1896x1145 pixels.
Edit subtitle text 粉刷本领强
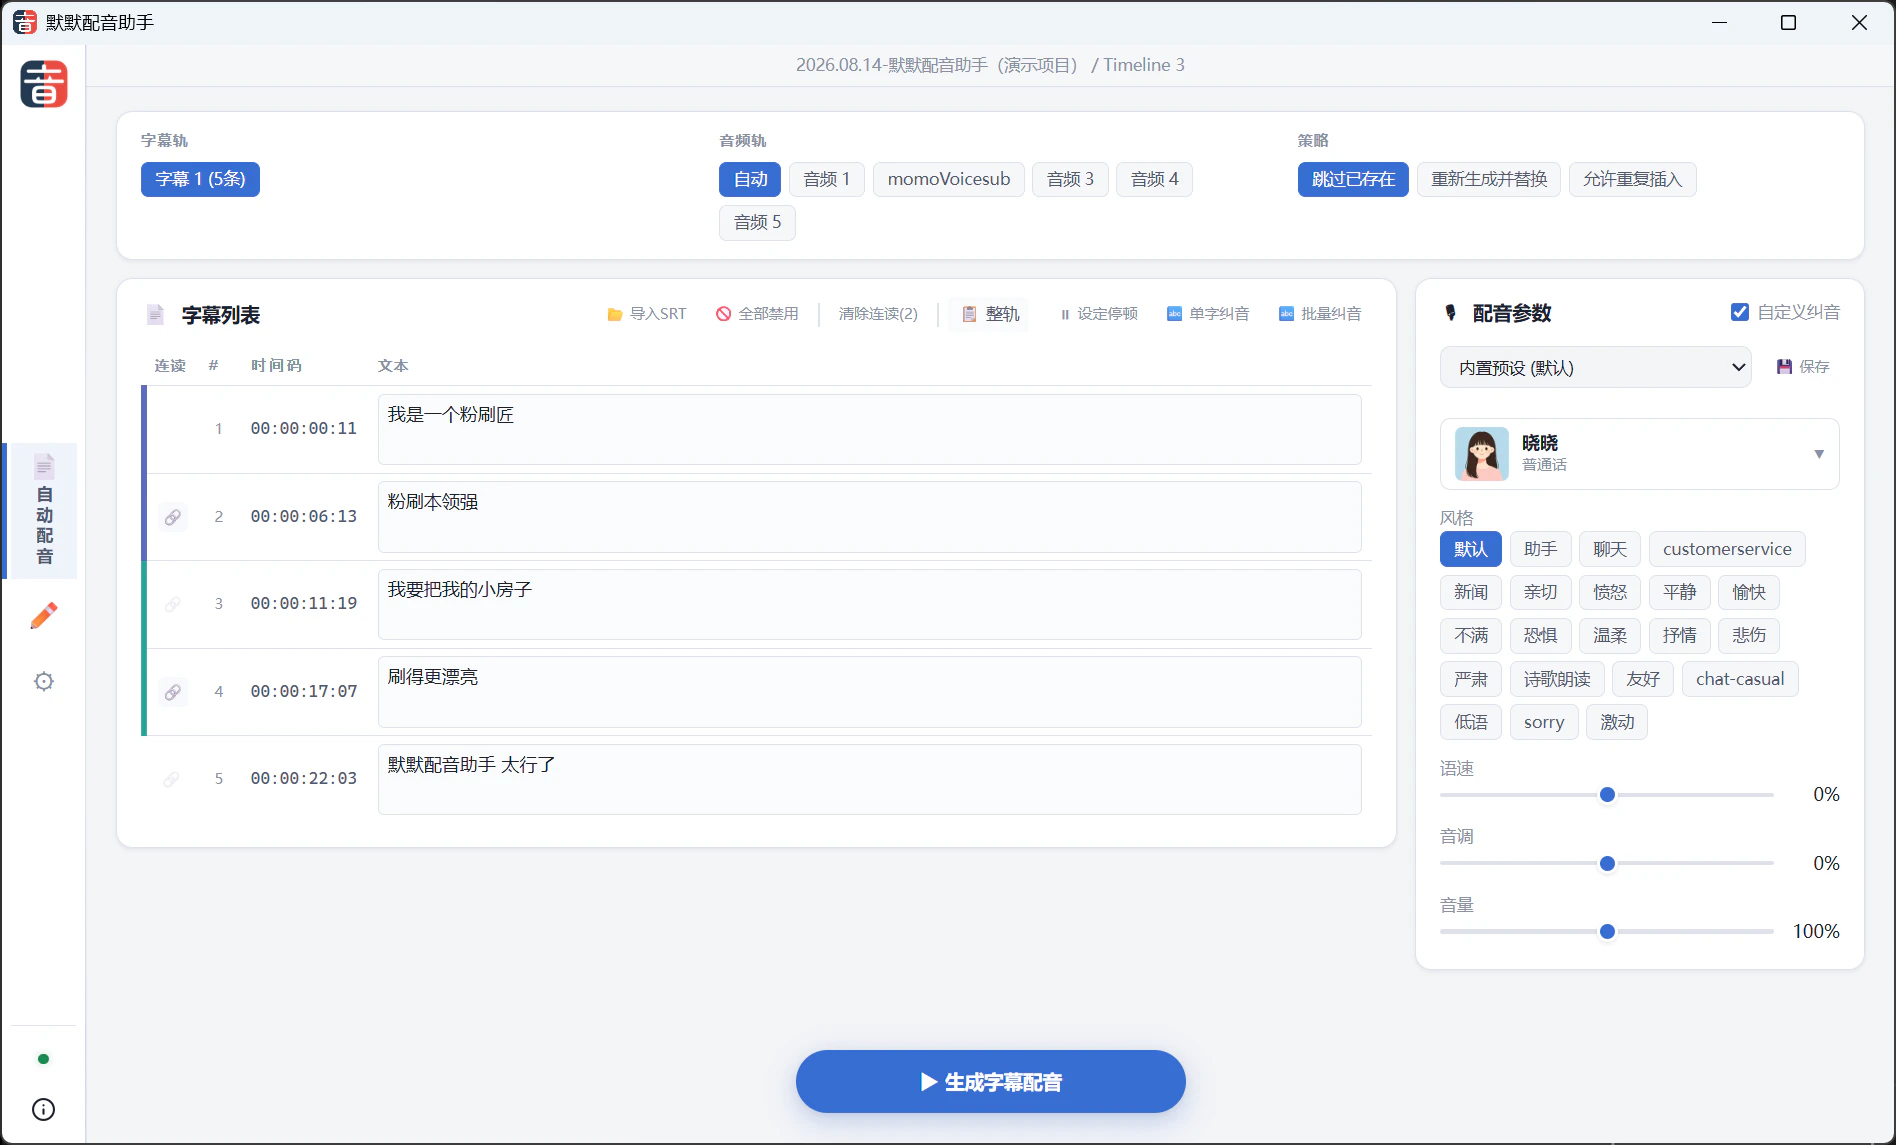point(869,517)
